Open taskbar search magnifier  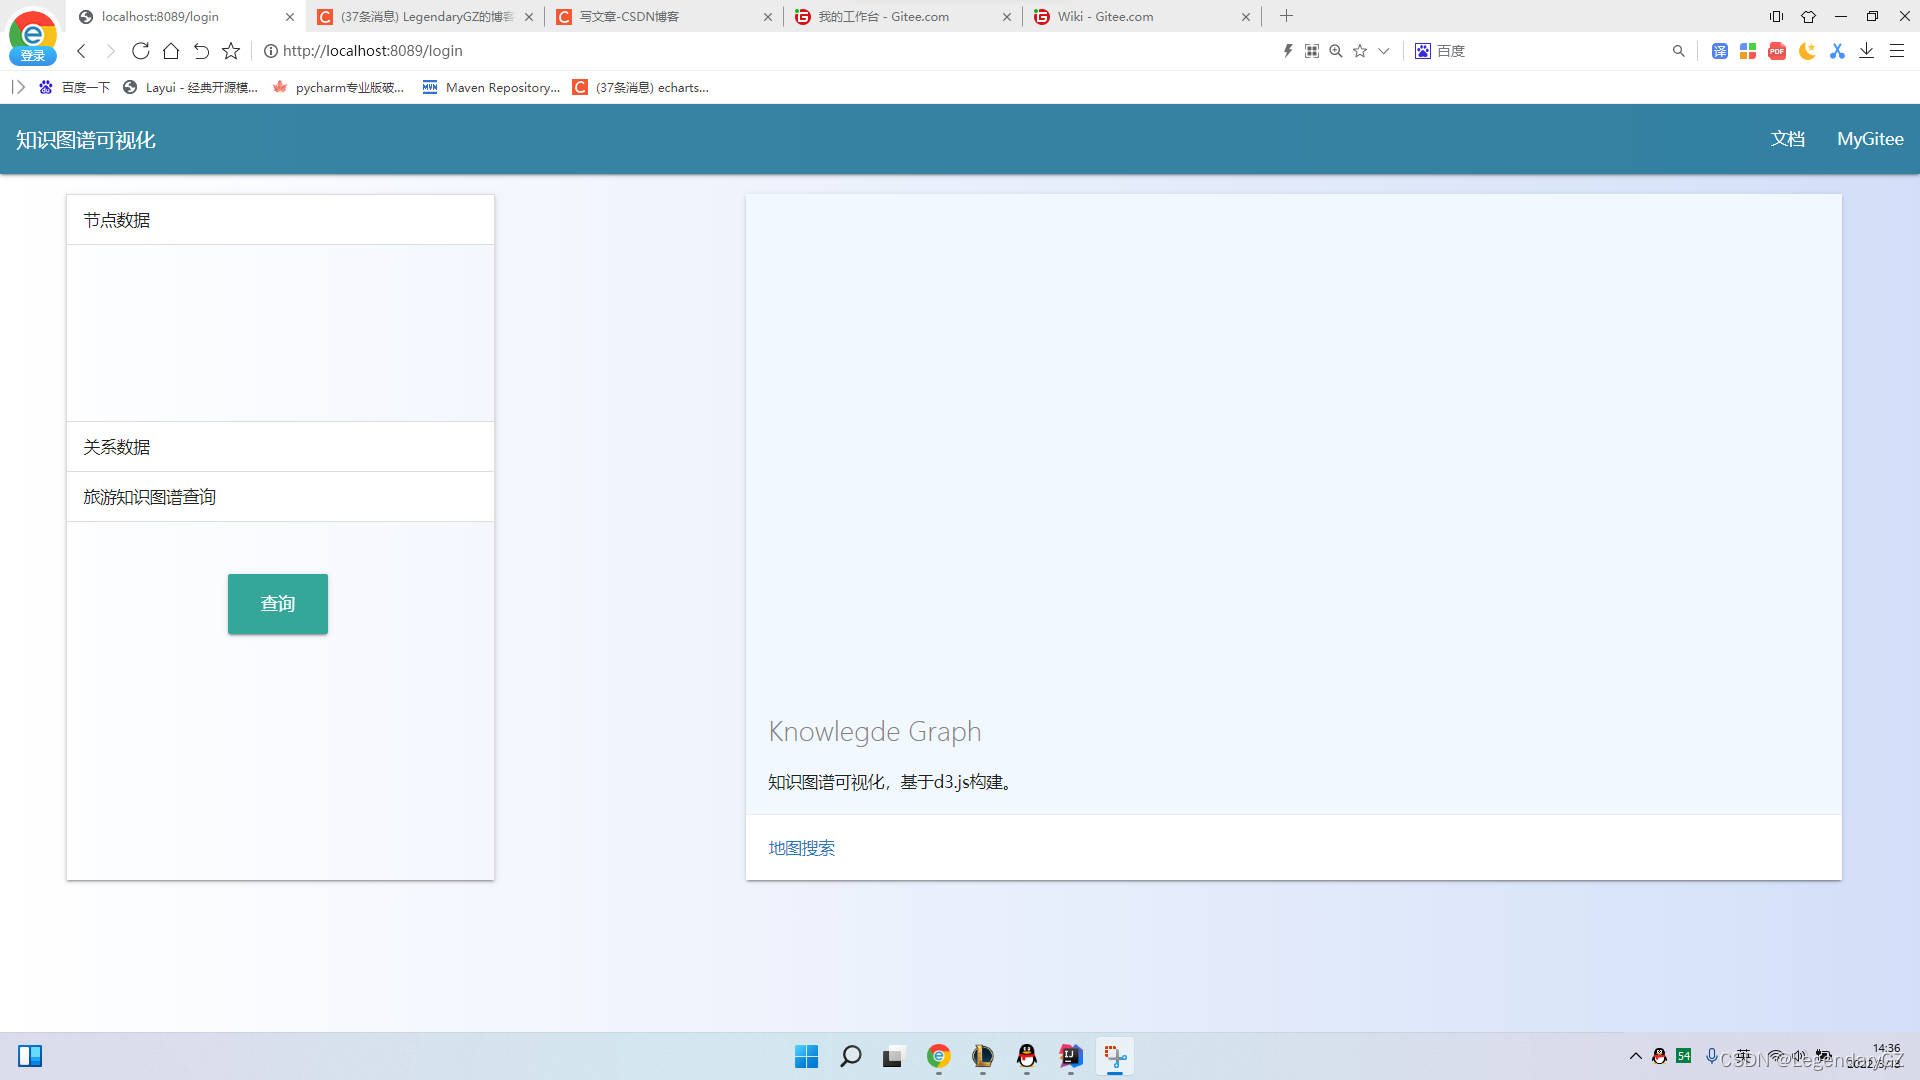pos(851,1056)
